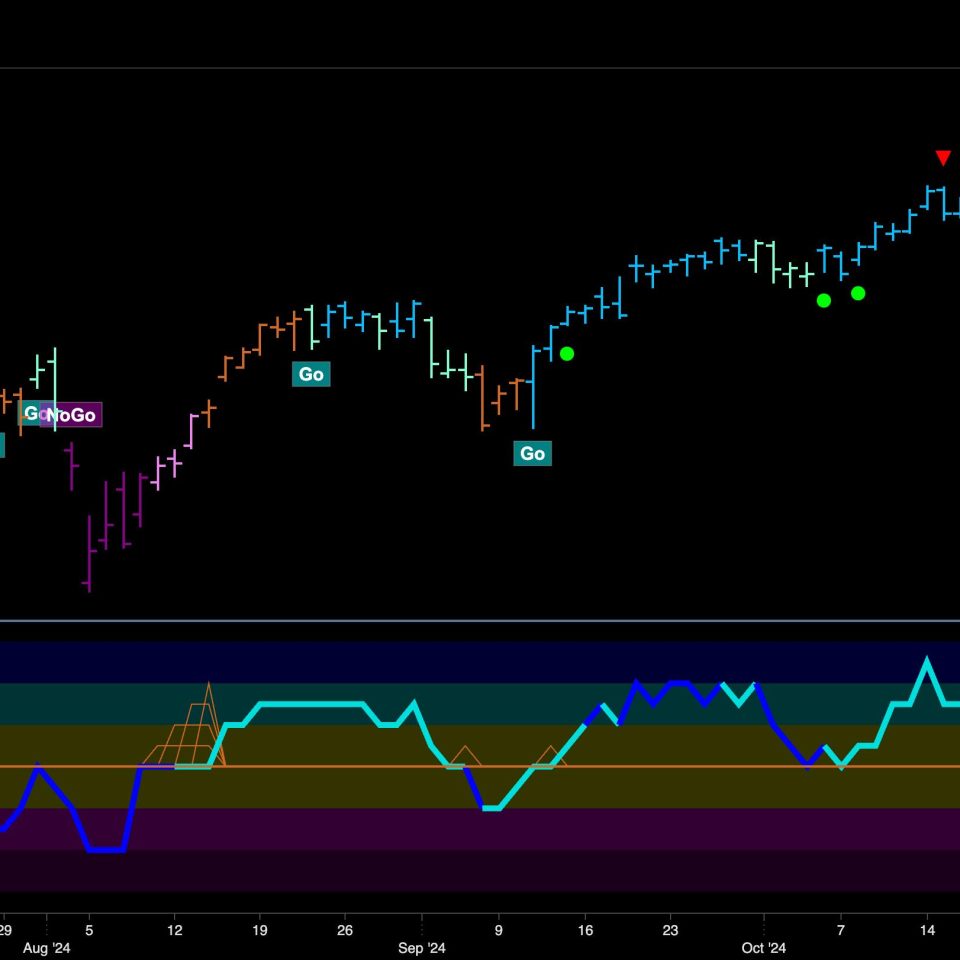The image size is (960, 960).
Task: Select the left green dot in early October
Action: pos(823,300)
